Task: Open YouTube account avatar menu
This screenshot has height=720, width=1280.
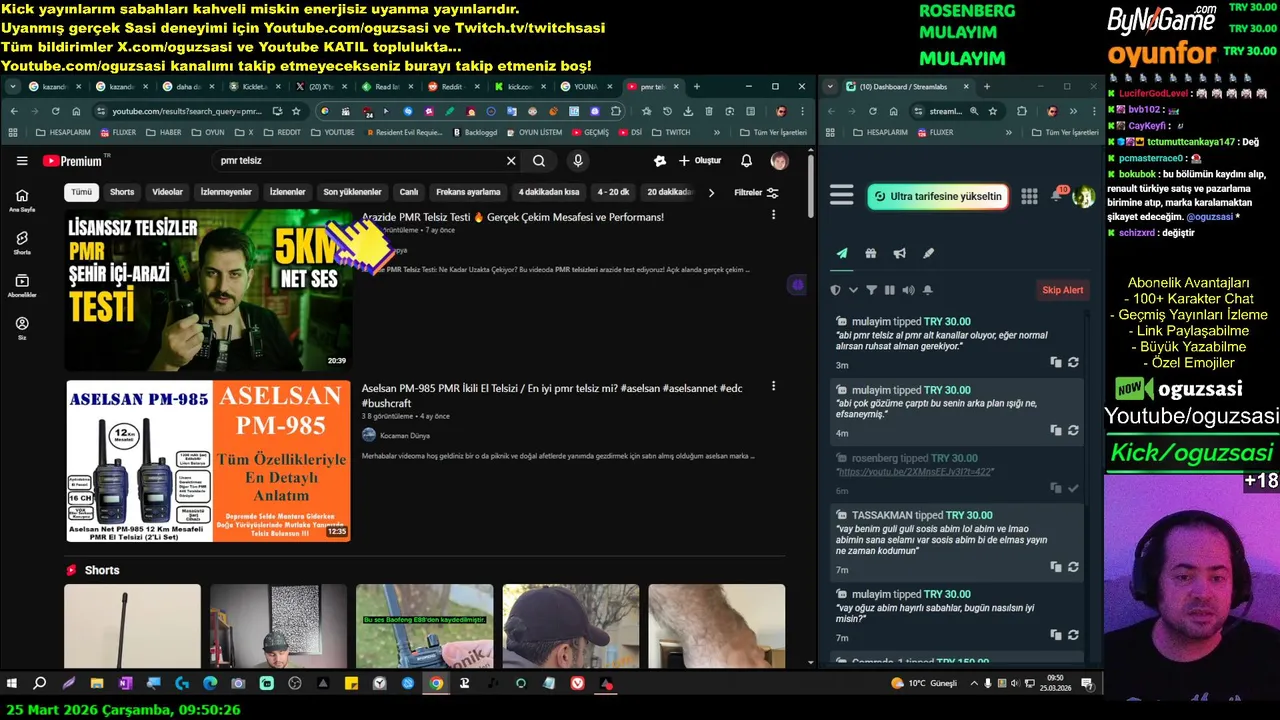Action: coord(779,161)
